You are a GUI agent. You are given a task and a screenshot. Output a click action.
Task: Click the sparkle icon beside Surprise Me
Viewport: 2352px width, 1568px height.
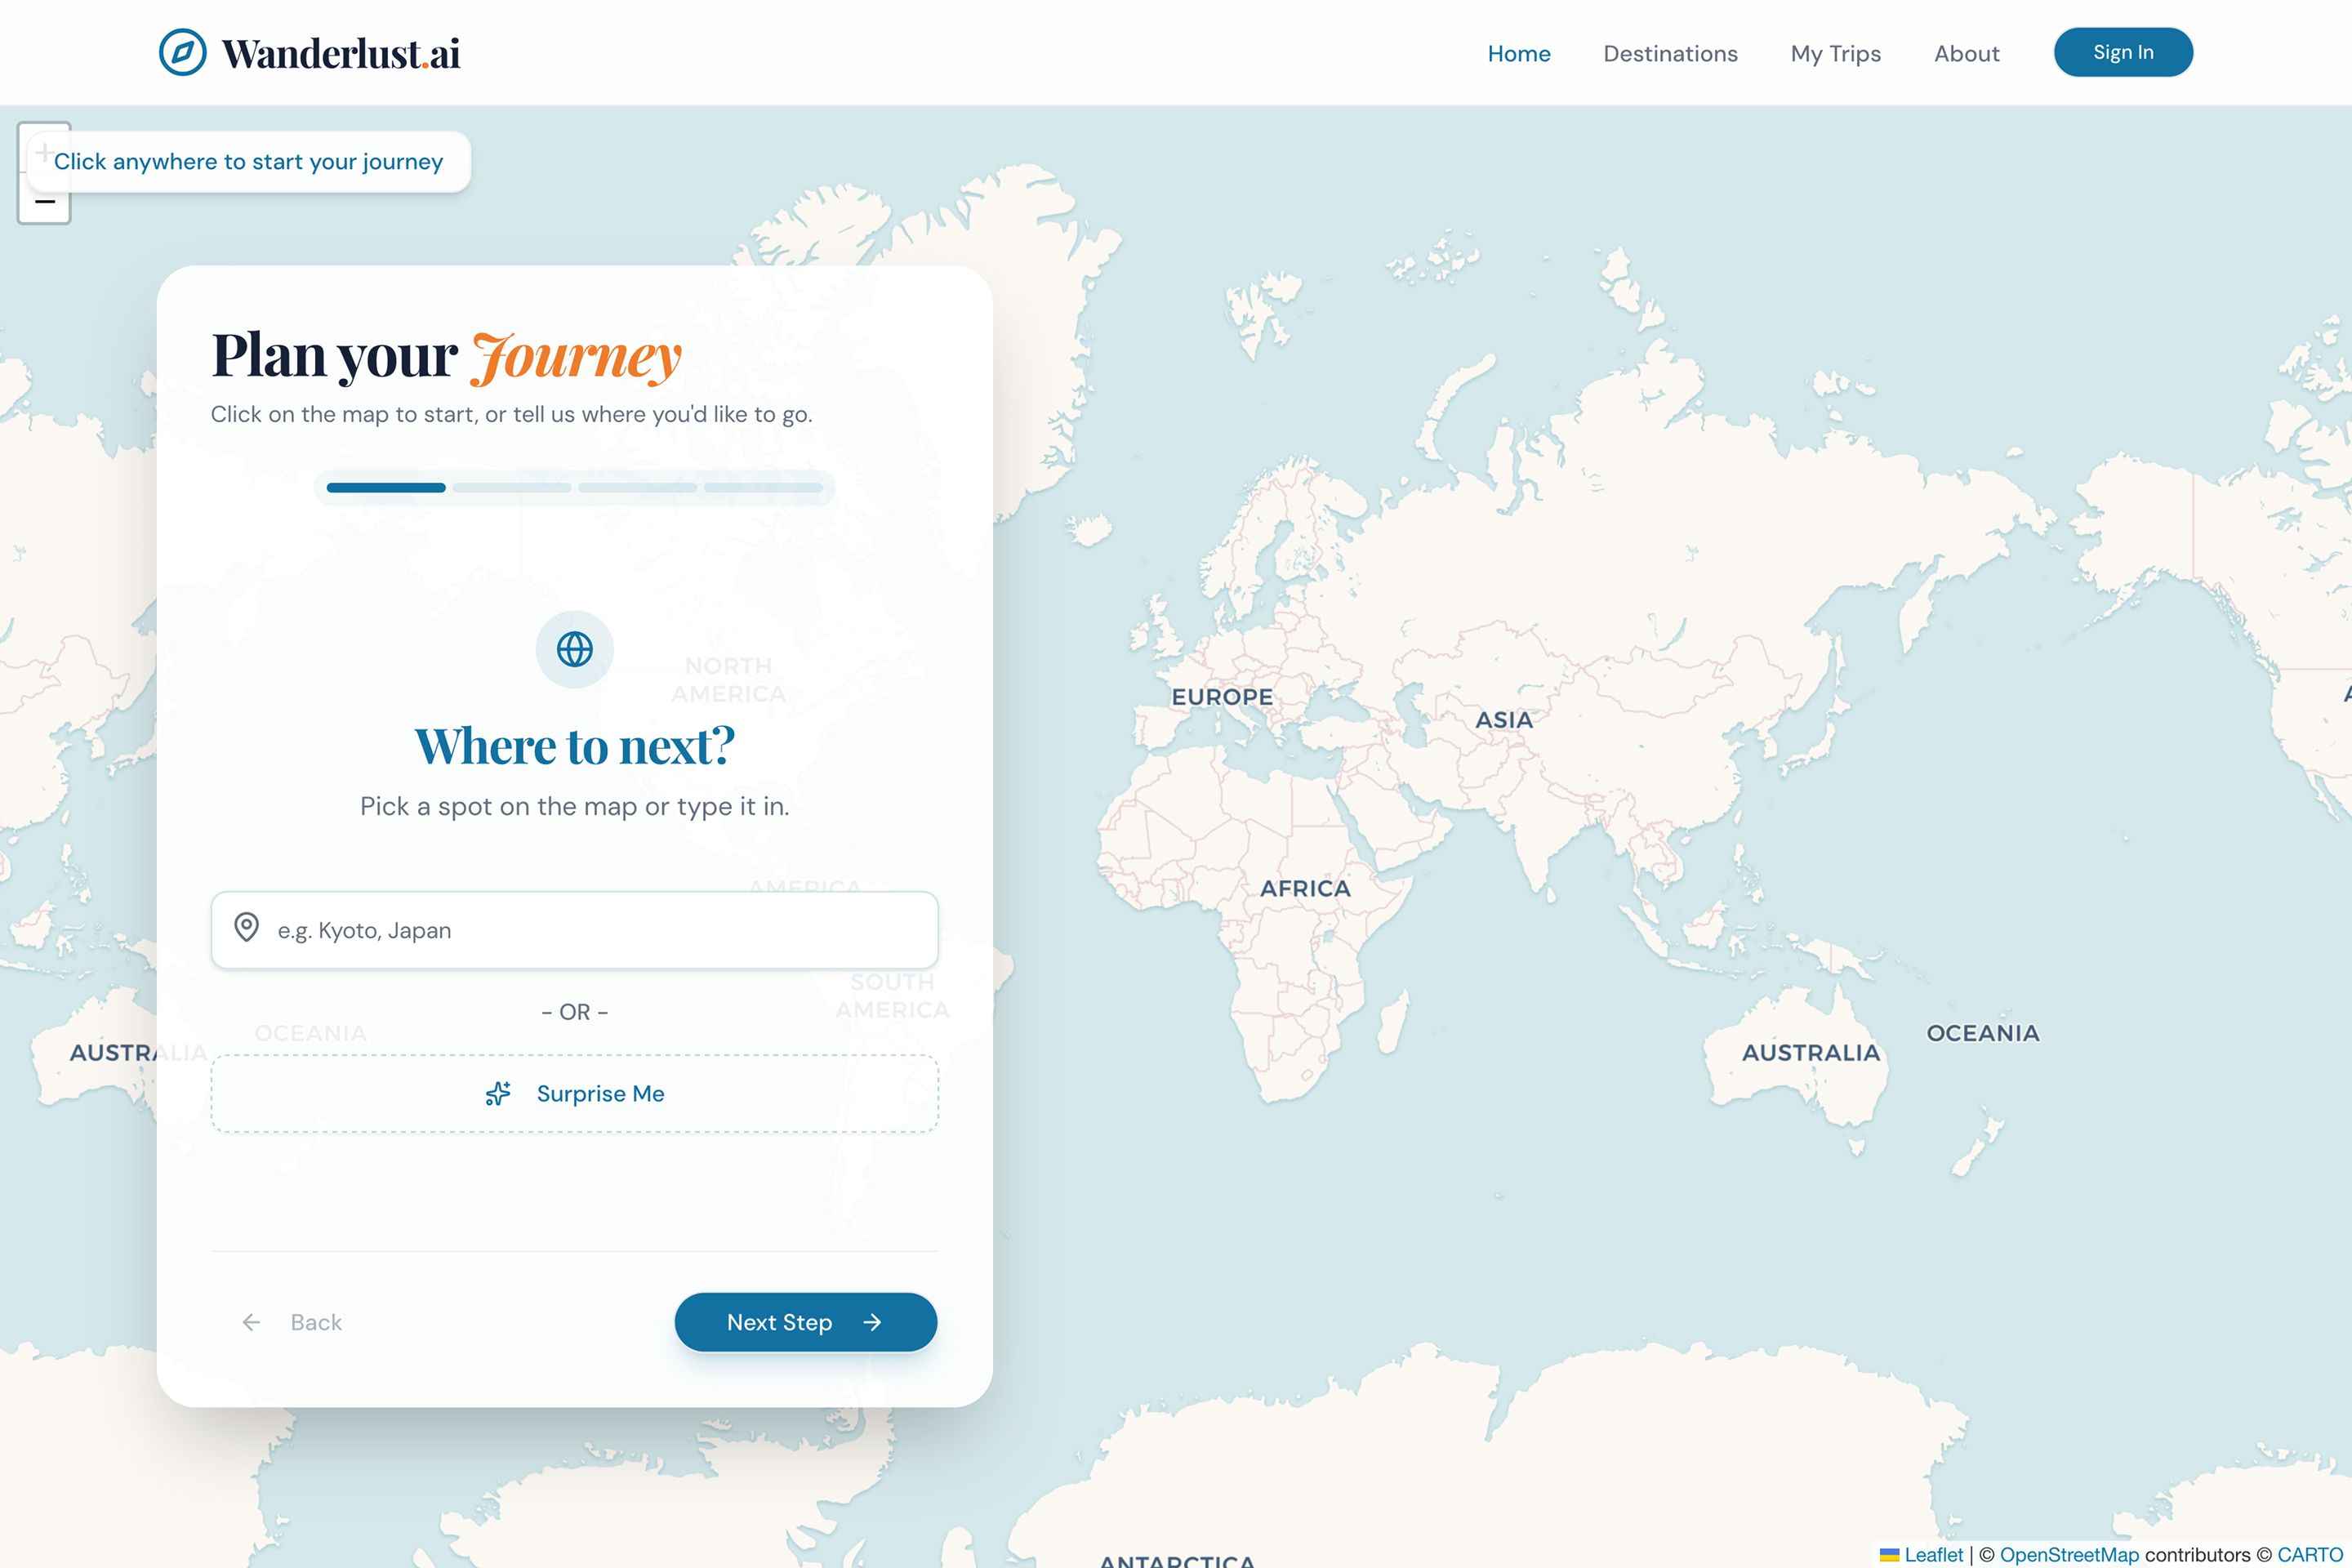pos(499,1093)
